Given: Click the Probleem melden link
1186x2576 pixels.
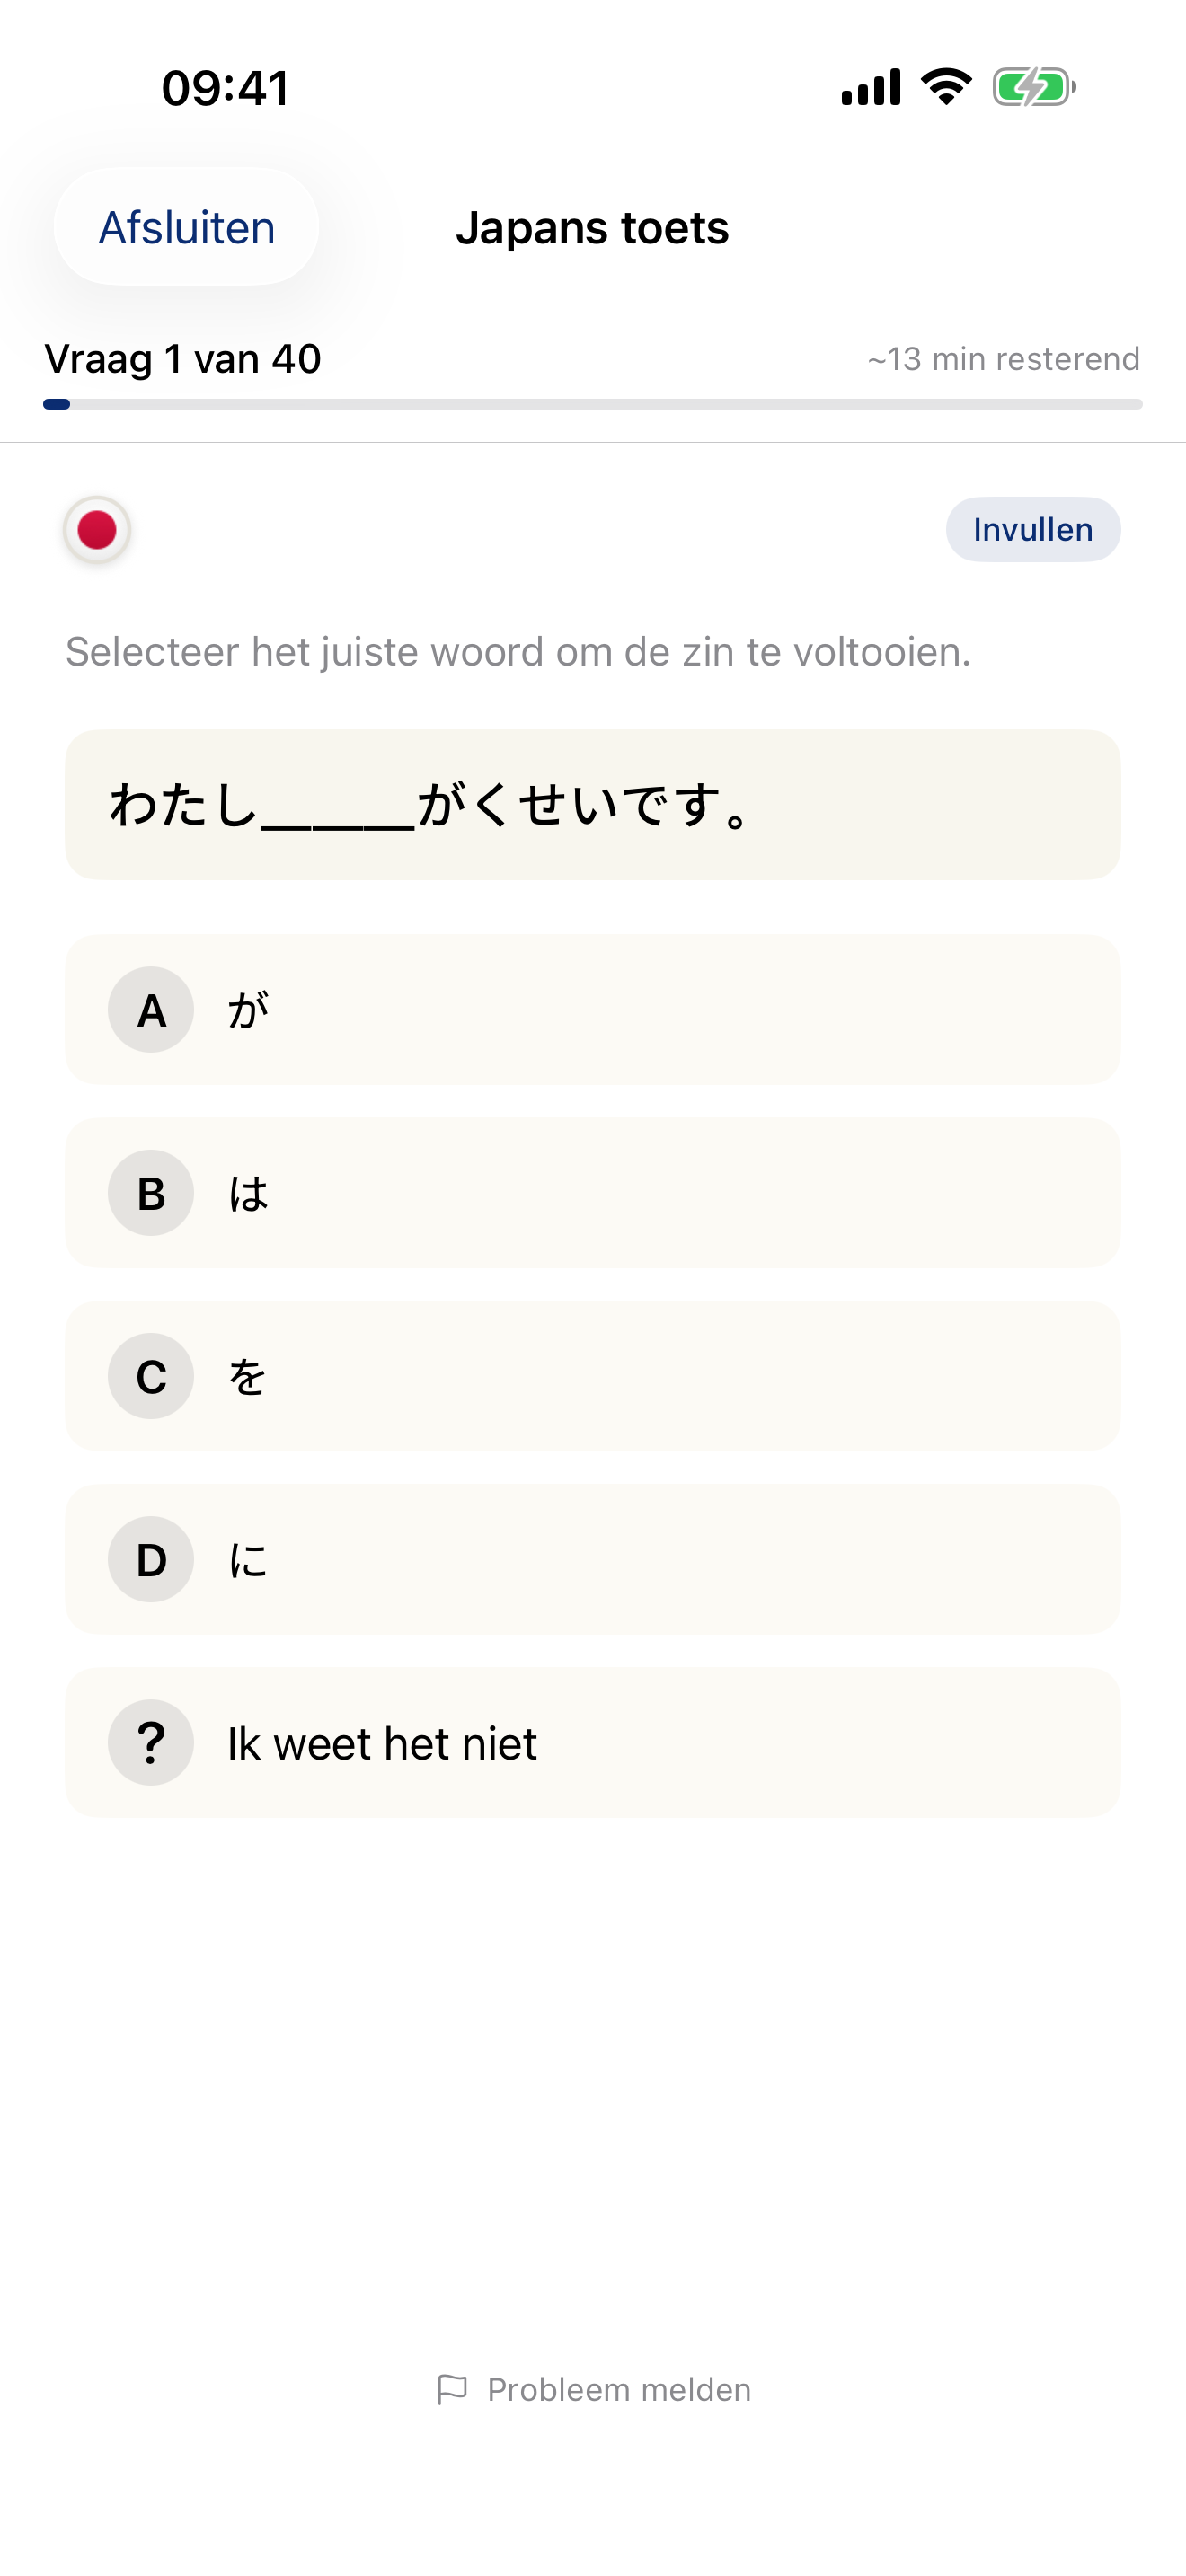Looking at the screenshot, I should (617, 2388).
